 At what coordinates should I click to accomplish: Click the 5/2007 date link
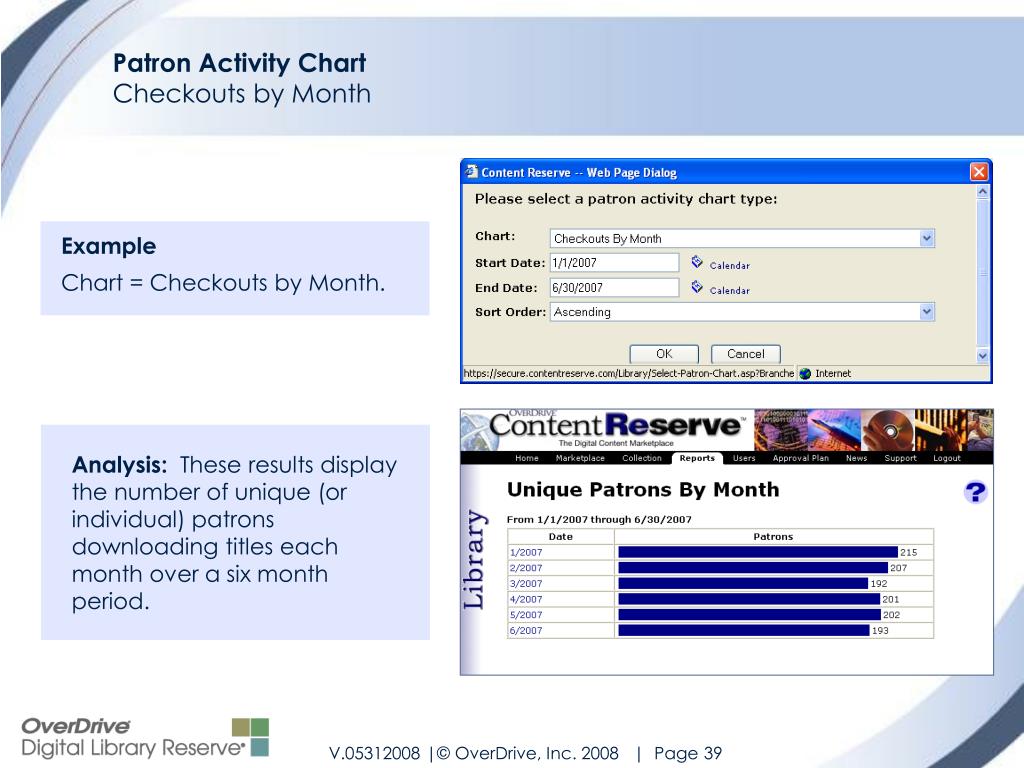tap(526, 615)
